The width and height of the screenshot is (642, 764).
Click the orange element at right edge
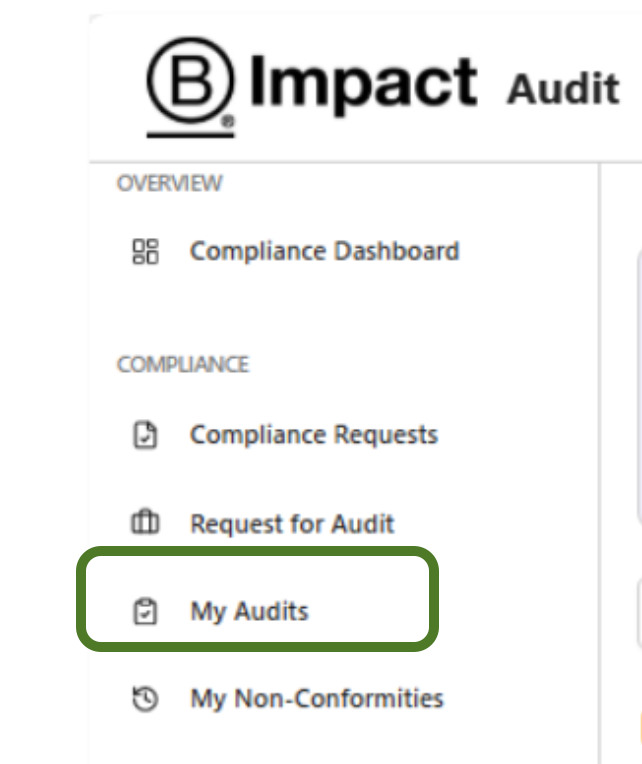pyautogui.click(x=641, y=727)
